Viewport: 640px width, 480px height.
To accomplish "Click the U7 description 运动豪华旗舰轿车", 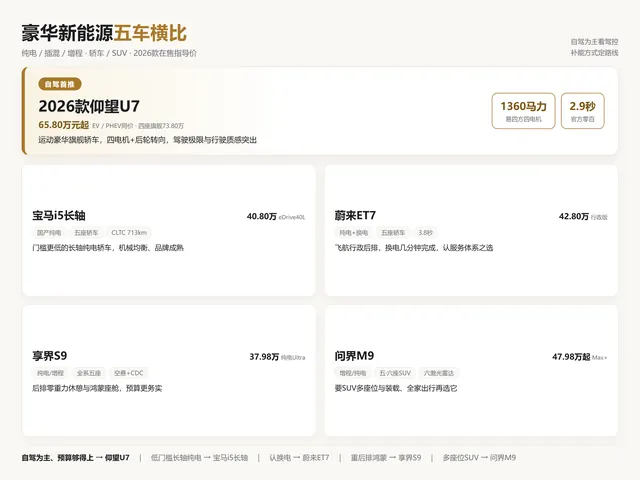I will coord(147,140).
